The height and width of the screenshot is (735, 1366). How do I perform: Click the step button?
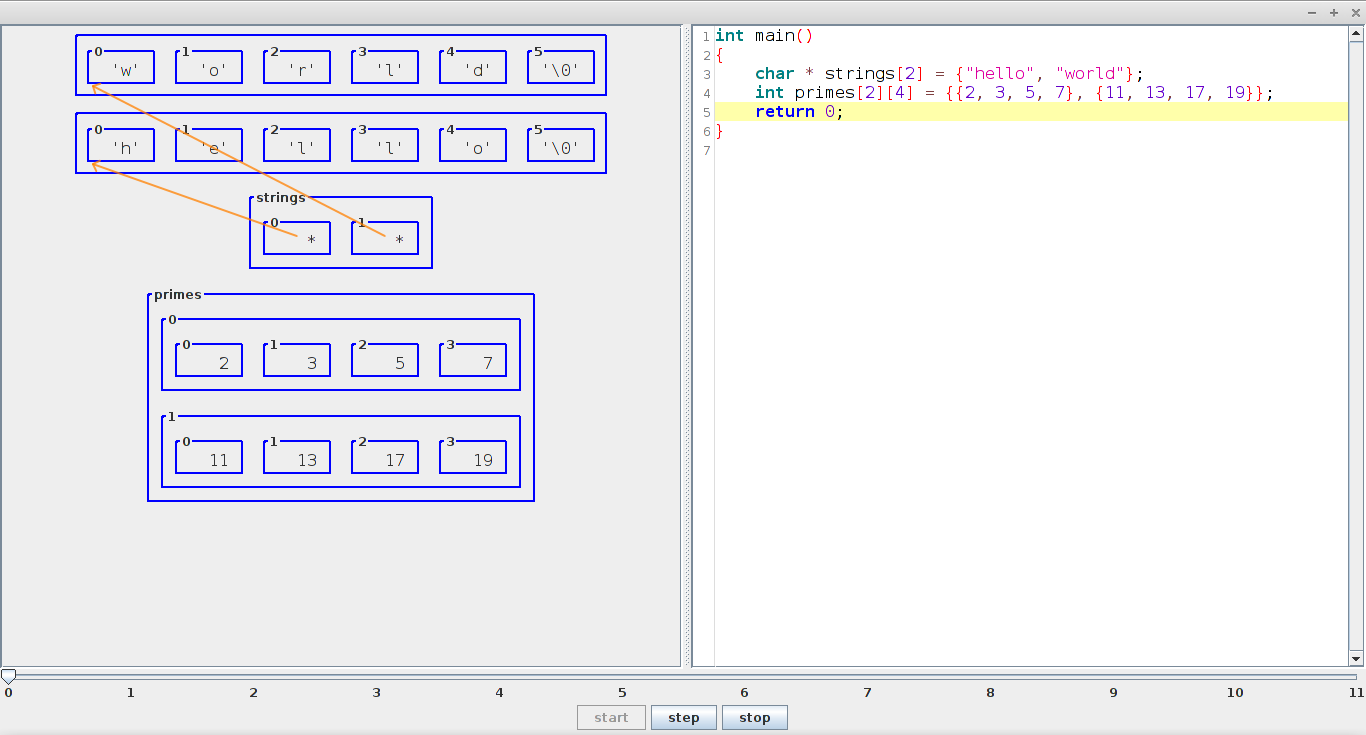(x=684, y=717)
